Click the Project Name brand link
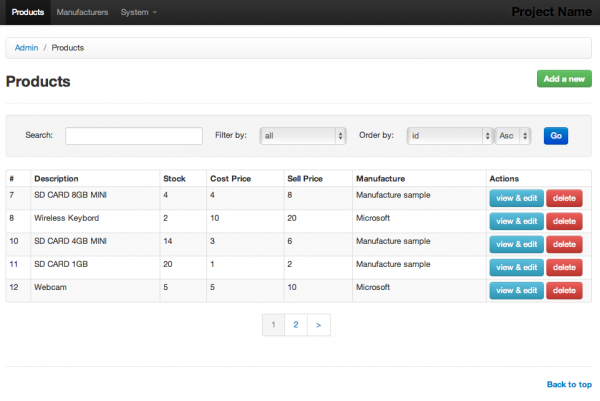This screenshot has height=401, width=600. (551, 12)
